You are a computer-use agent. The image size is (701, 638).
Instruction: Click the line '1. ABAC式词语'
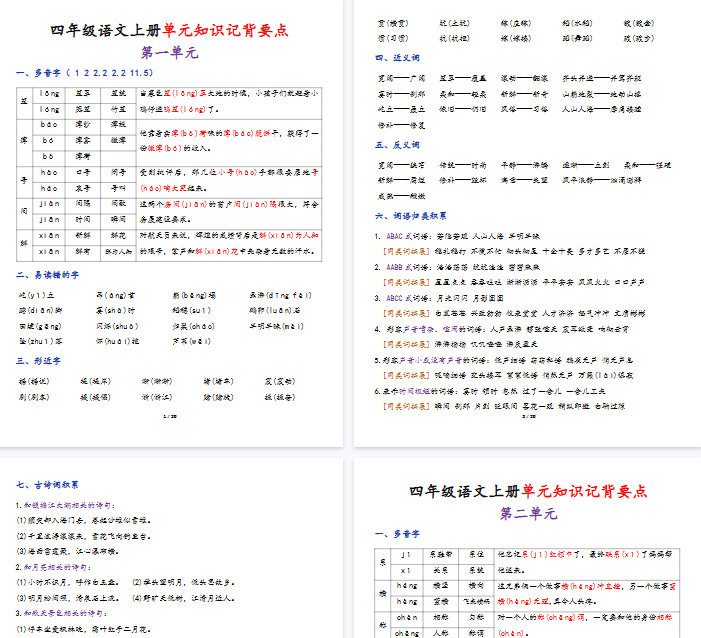click(457, 236)
